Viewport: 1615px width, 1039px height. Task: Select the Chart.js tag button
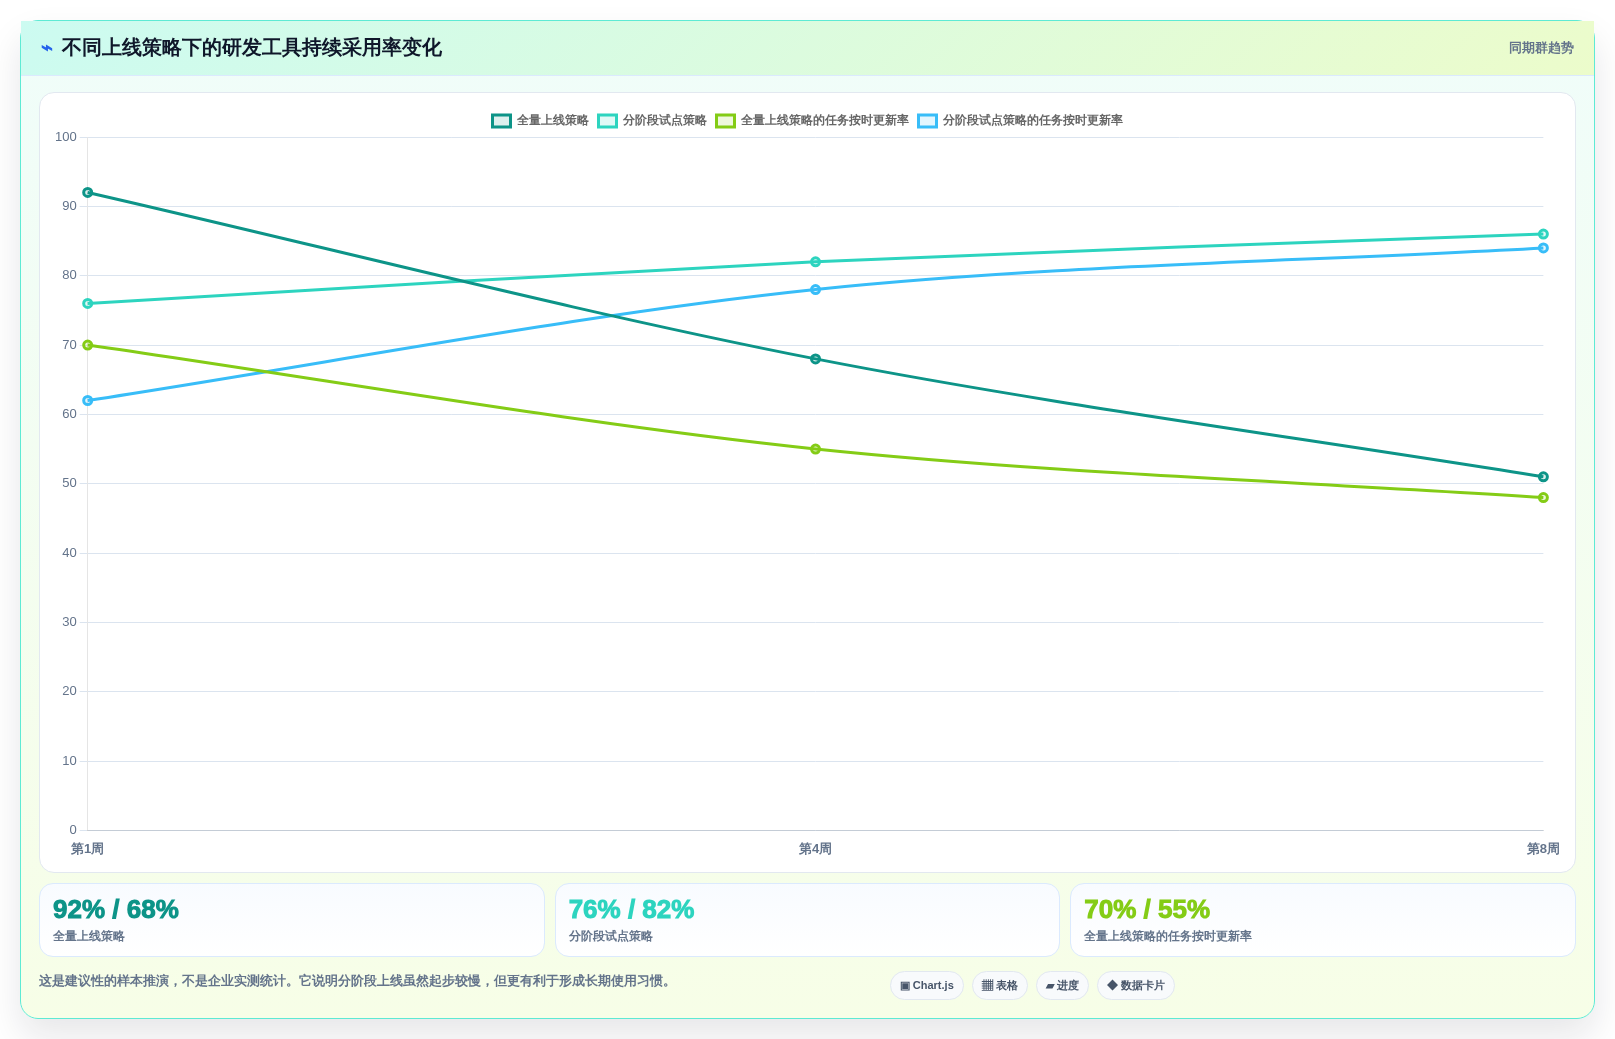[x=927, y=985]
